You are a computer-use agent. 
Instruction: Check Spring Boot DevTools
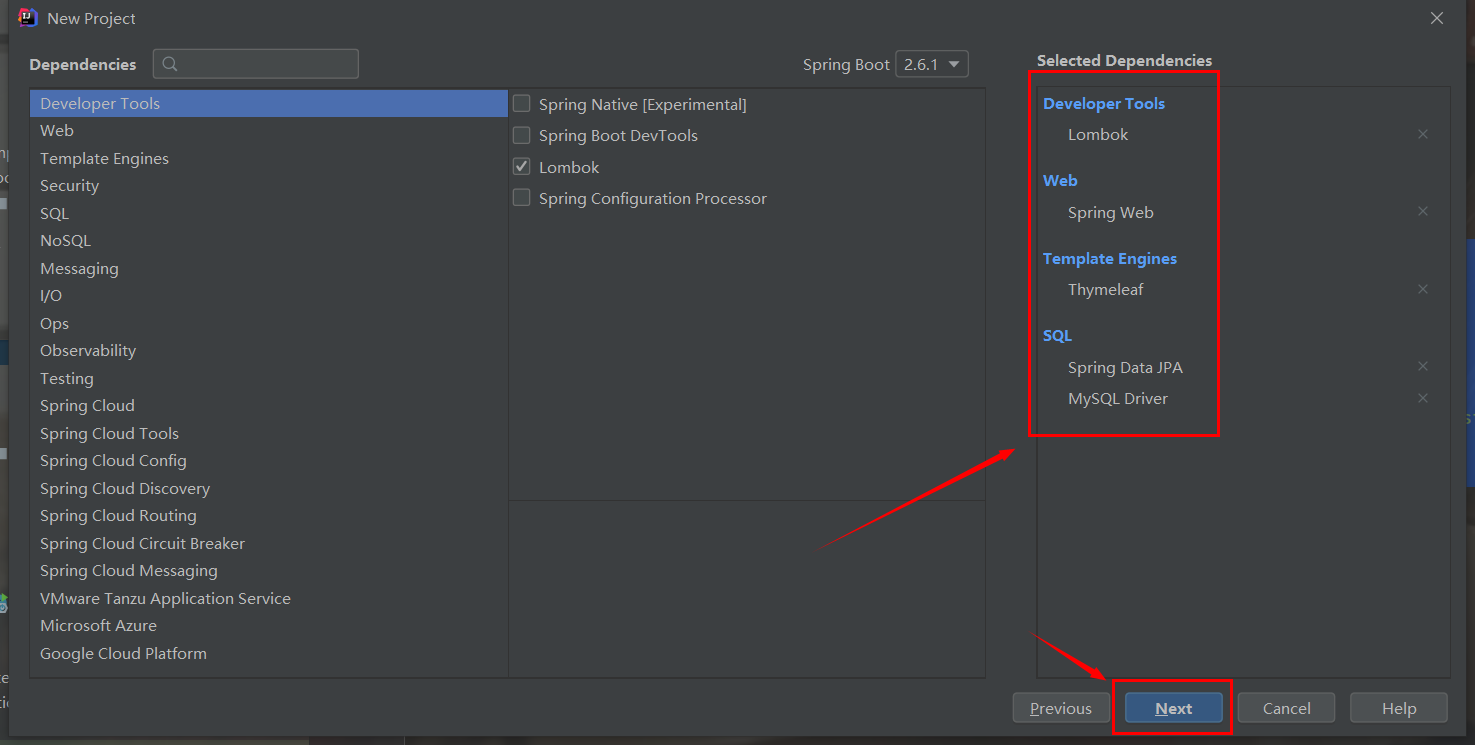coord(521,135)
